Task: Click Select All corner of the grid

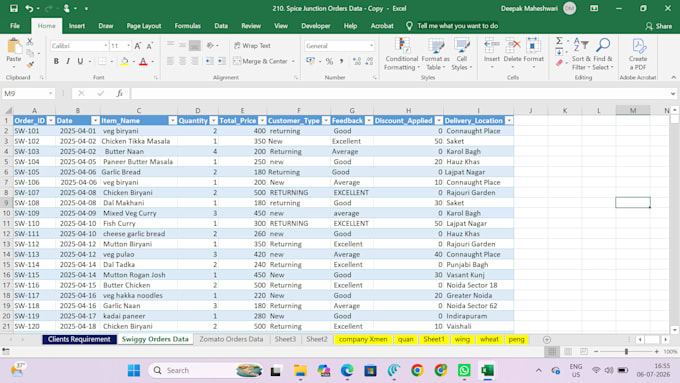Action: coord(7,111)
